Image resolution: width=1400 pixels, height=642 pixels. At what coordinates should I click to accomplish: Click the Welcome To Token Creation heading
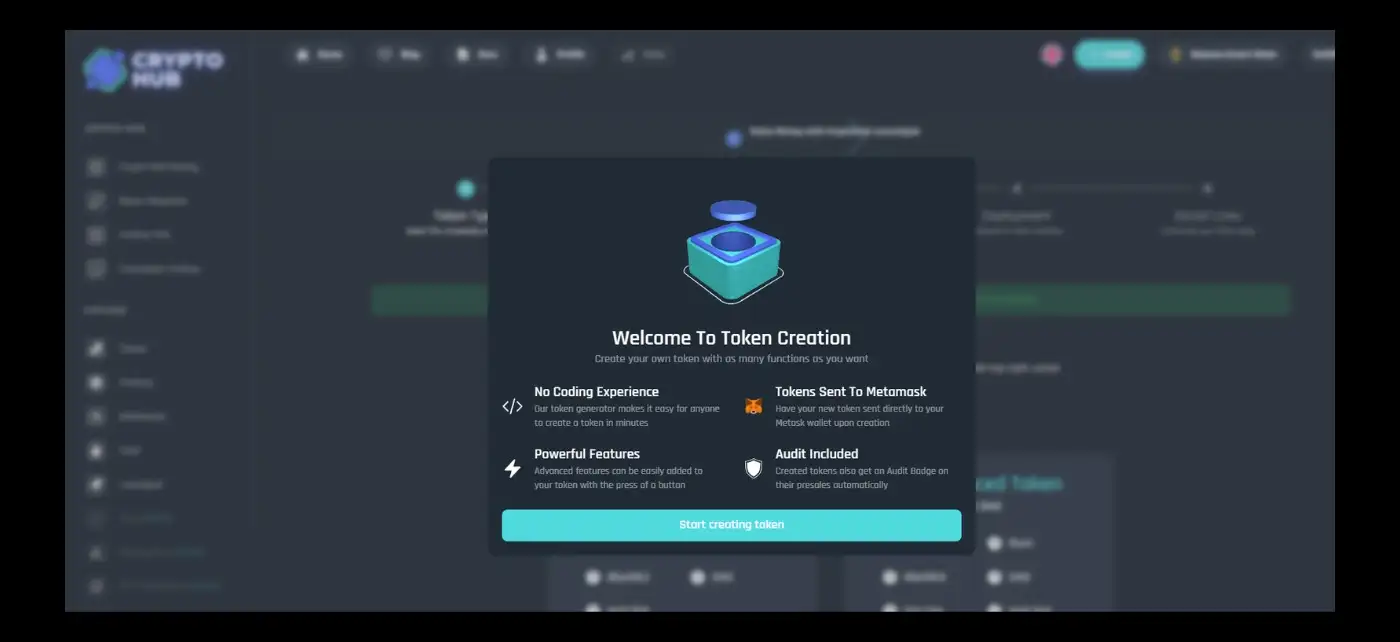[731, 338]
